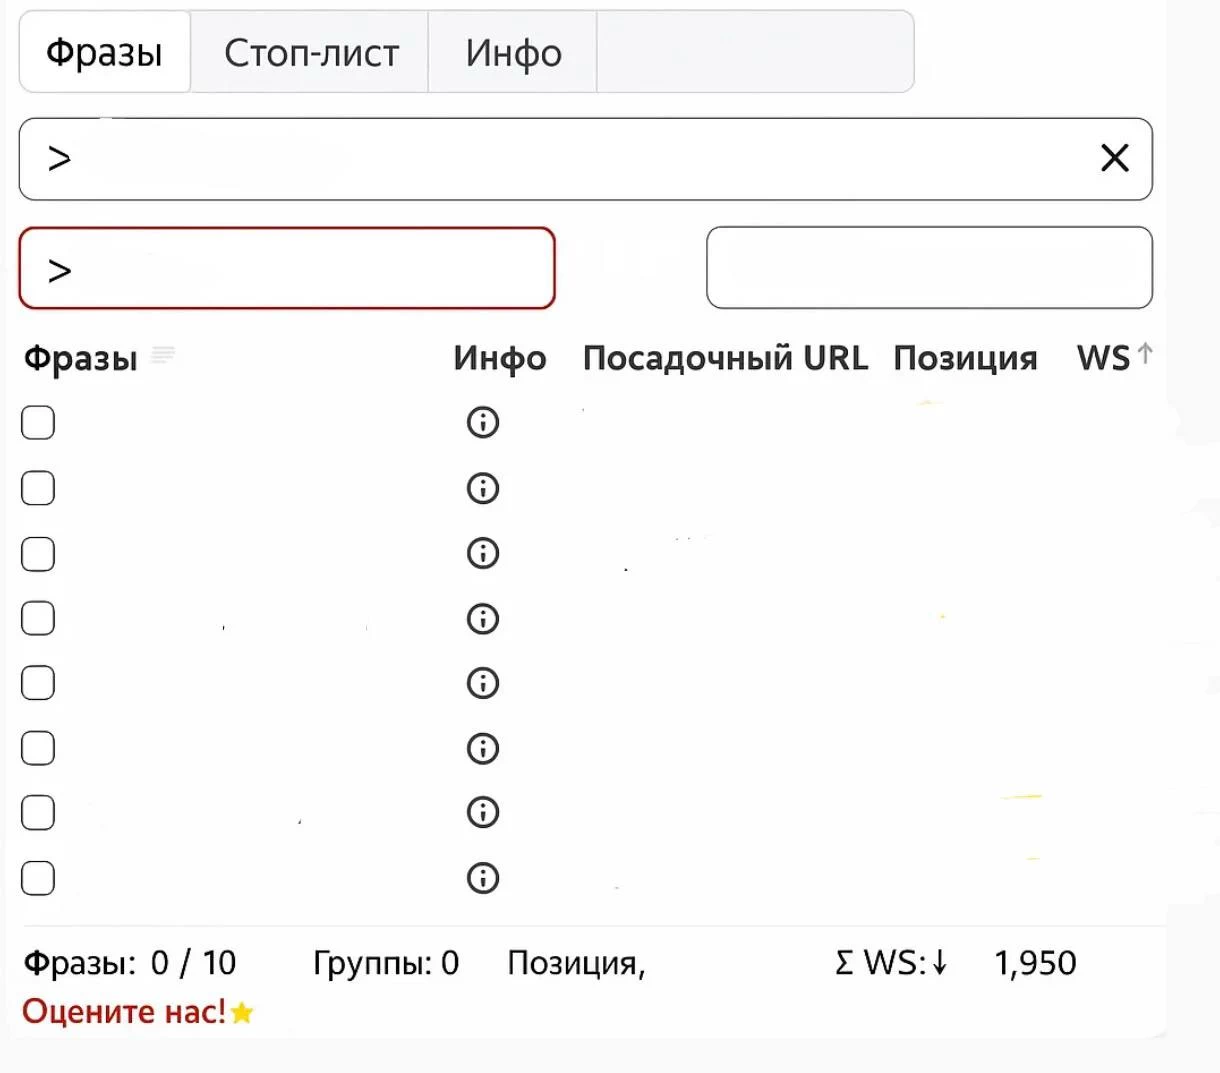Tick the fourth phrase row checkbox
This screenshot has width=1220, height=1073.
tap(38, 618)
